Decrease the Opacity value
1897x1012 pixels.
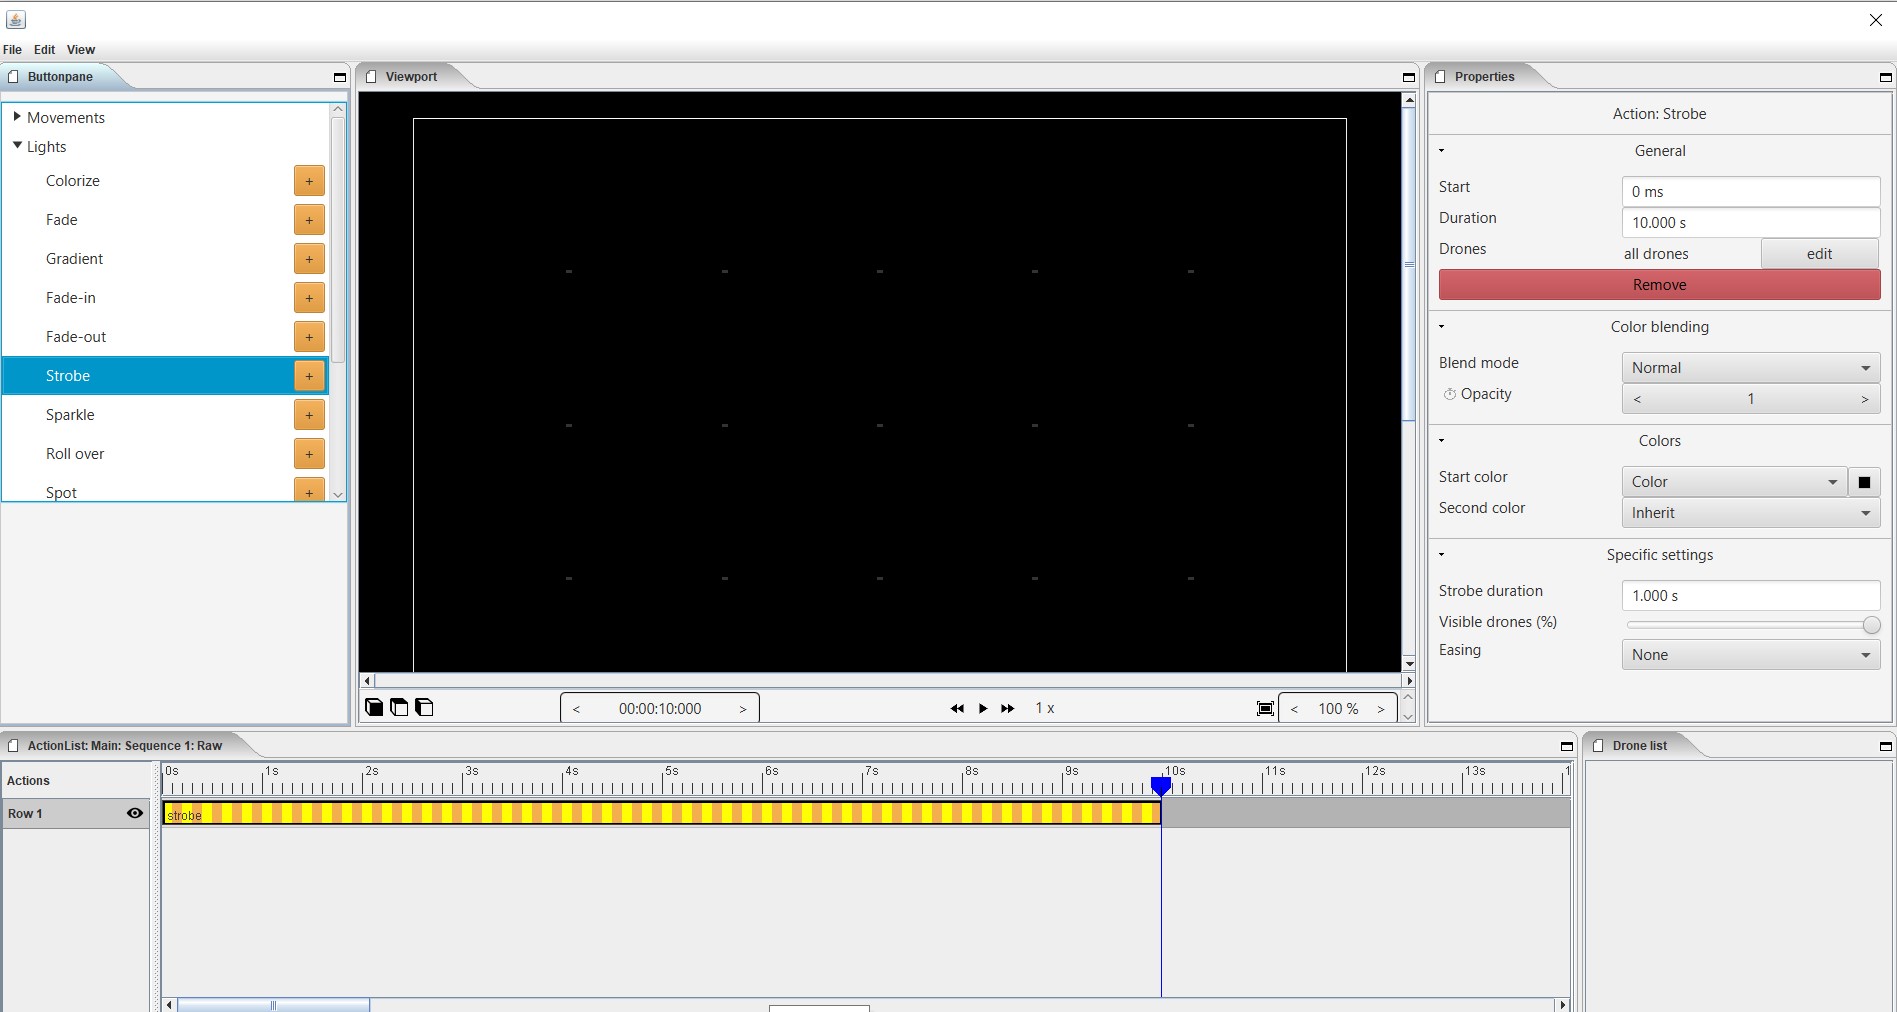pyautogui.click(x=1637, y=399)
